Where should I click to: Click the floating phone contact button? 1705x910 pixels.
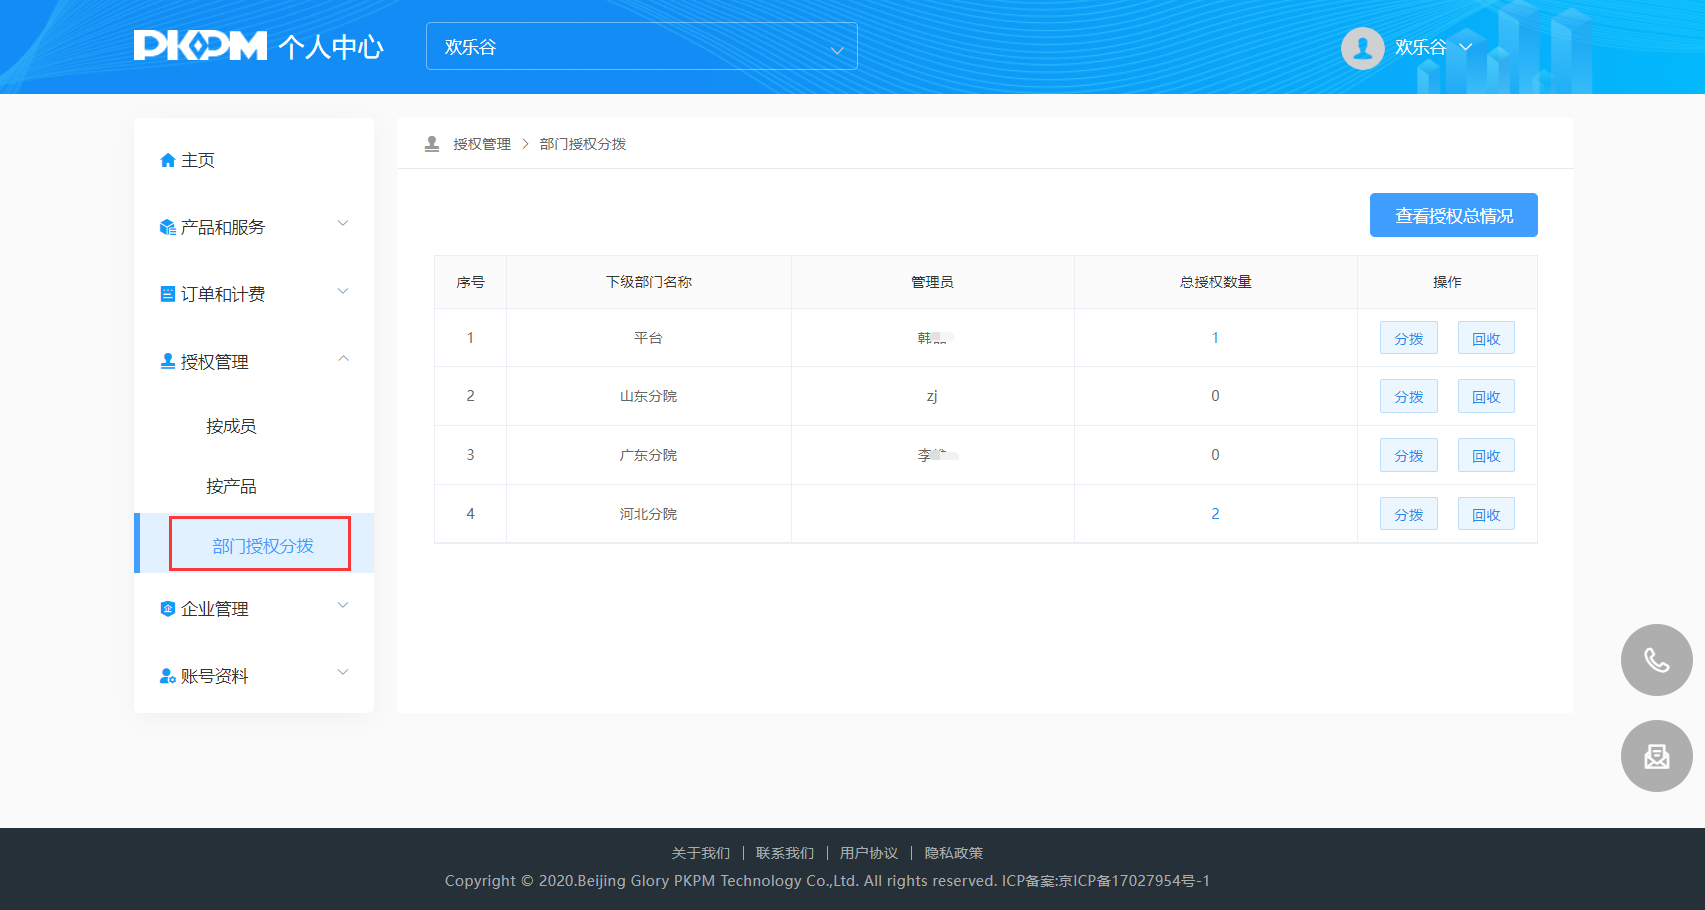pyautogui.click(x=1656, y=660)
